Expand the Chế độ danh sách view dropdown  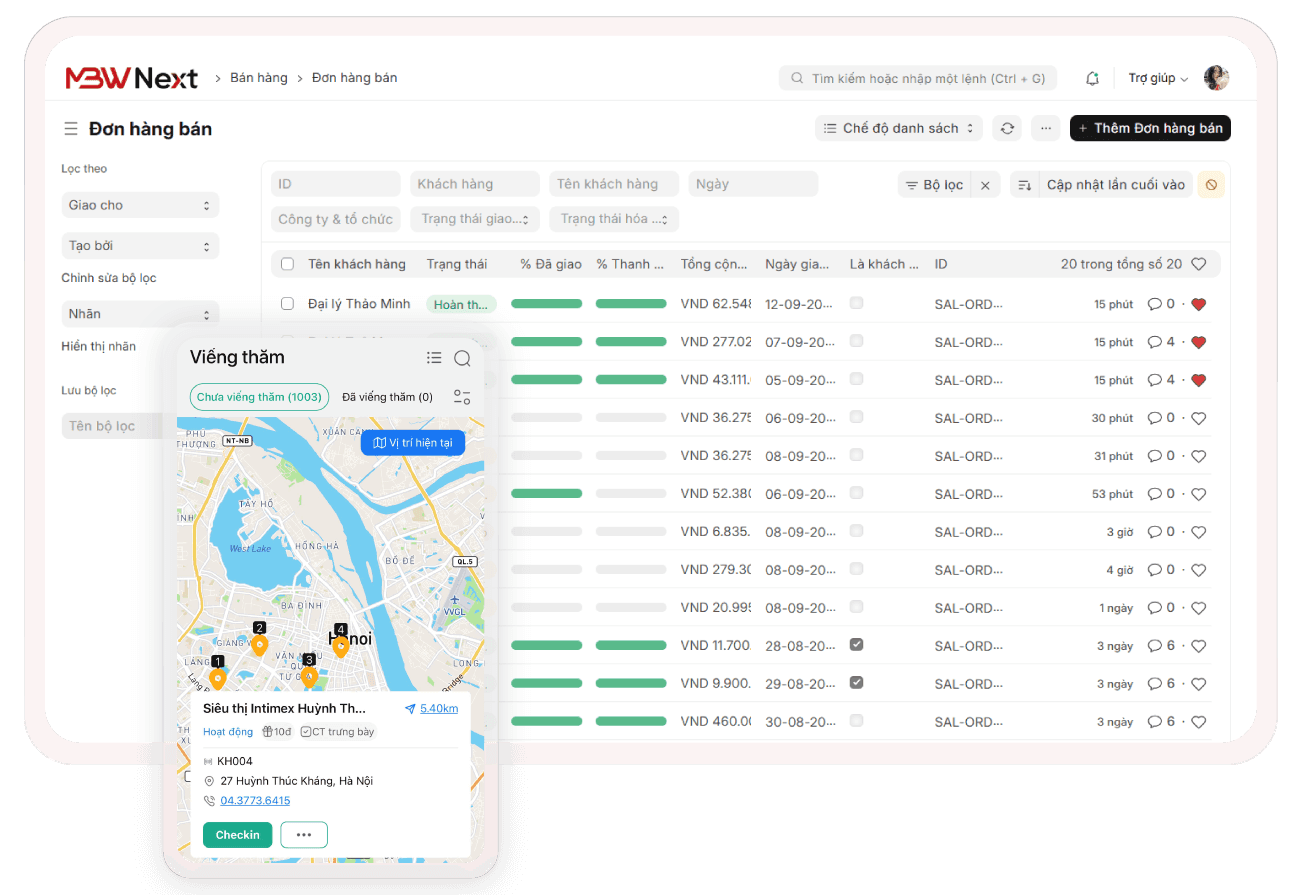[x=898, y=128]
